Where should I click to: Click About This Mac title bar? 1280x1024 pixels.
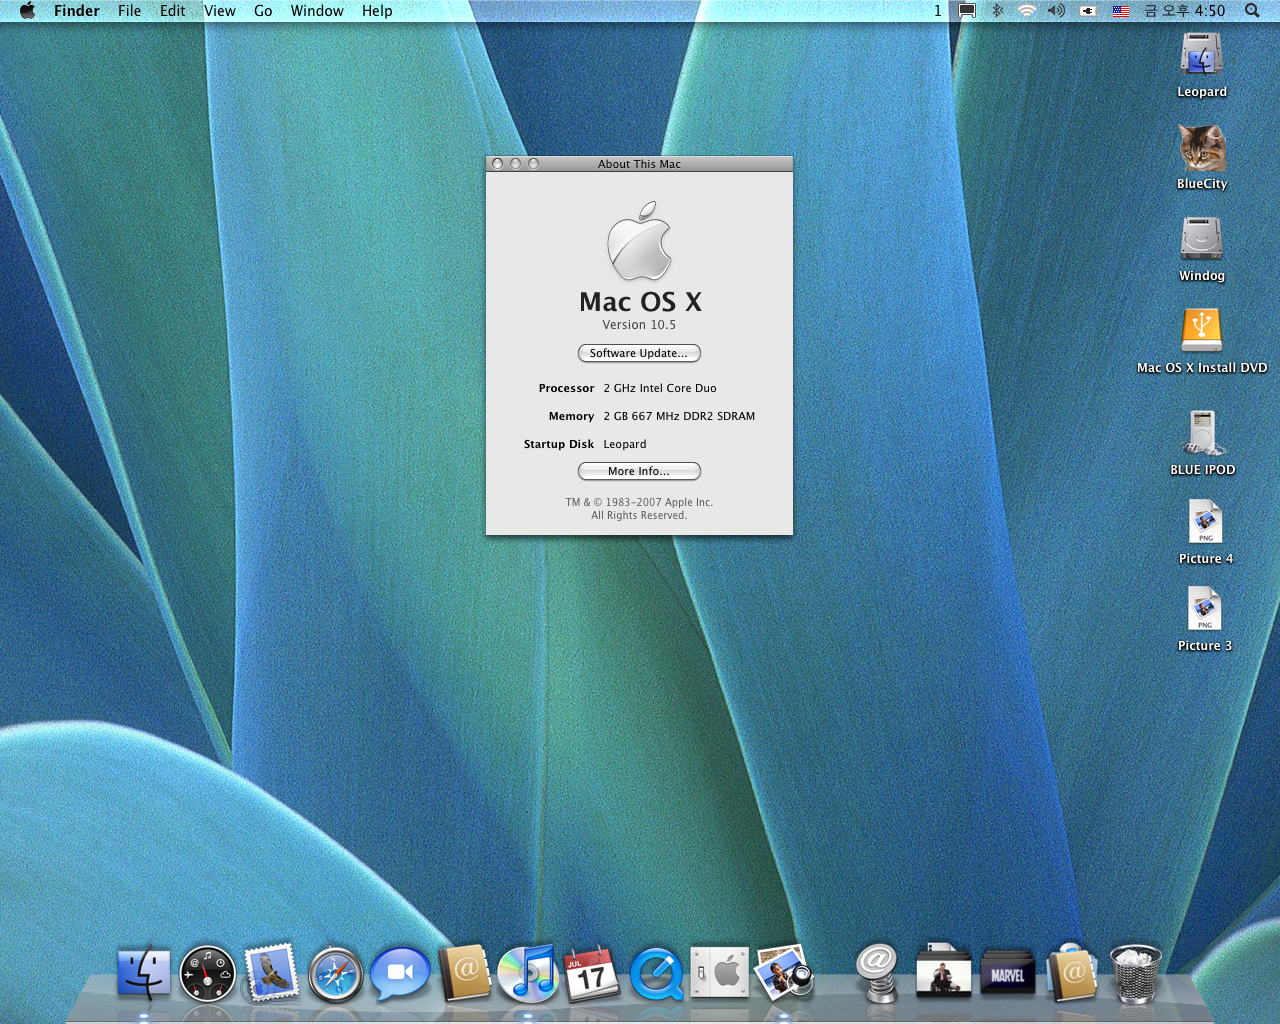click(x=639, y=164)
